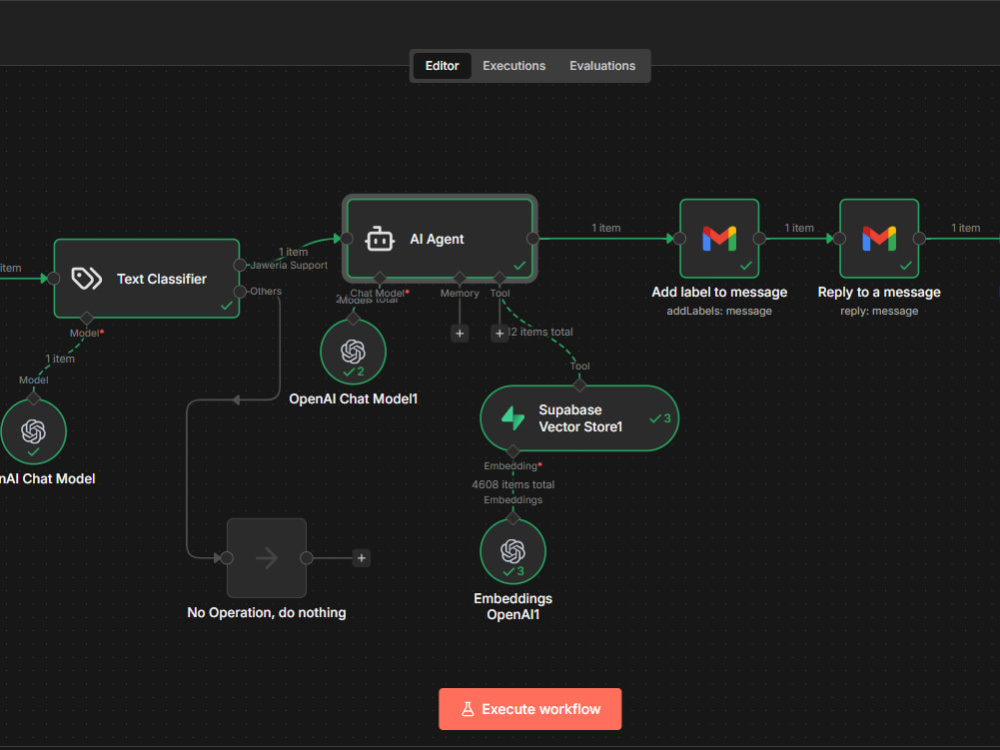Click the Text Classifier success checkmark
This screenshot has height=750, width=1000.
(226, 305)
